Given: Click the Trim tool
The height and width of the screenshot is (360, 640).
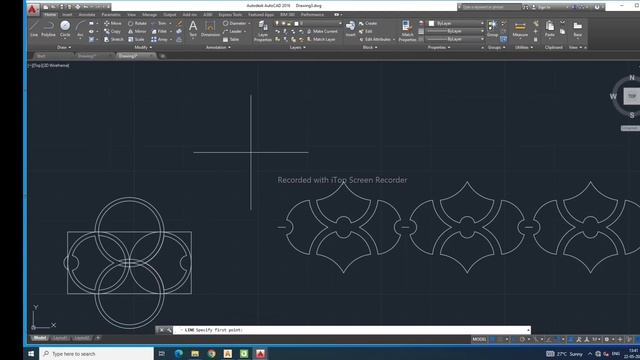Looking at the screenshot, I should 159,24.
